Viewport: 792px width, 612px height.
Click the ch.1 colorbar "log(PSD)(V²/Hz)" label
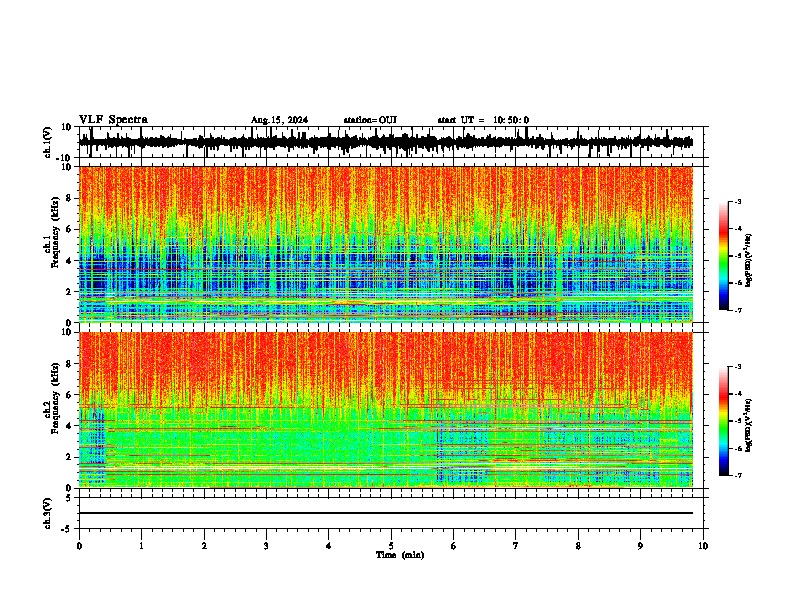click(x=749, y=261)
